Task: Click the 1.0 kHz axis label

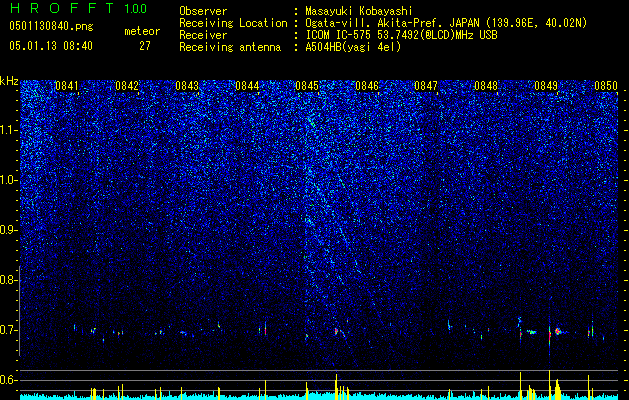Action: [9, 180]
